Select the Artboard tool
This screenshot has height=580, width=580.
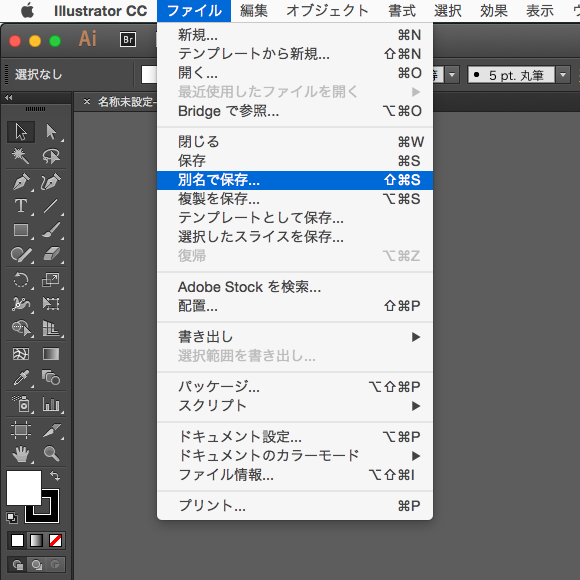coord(21,430)
